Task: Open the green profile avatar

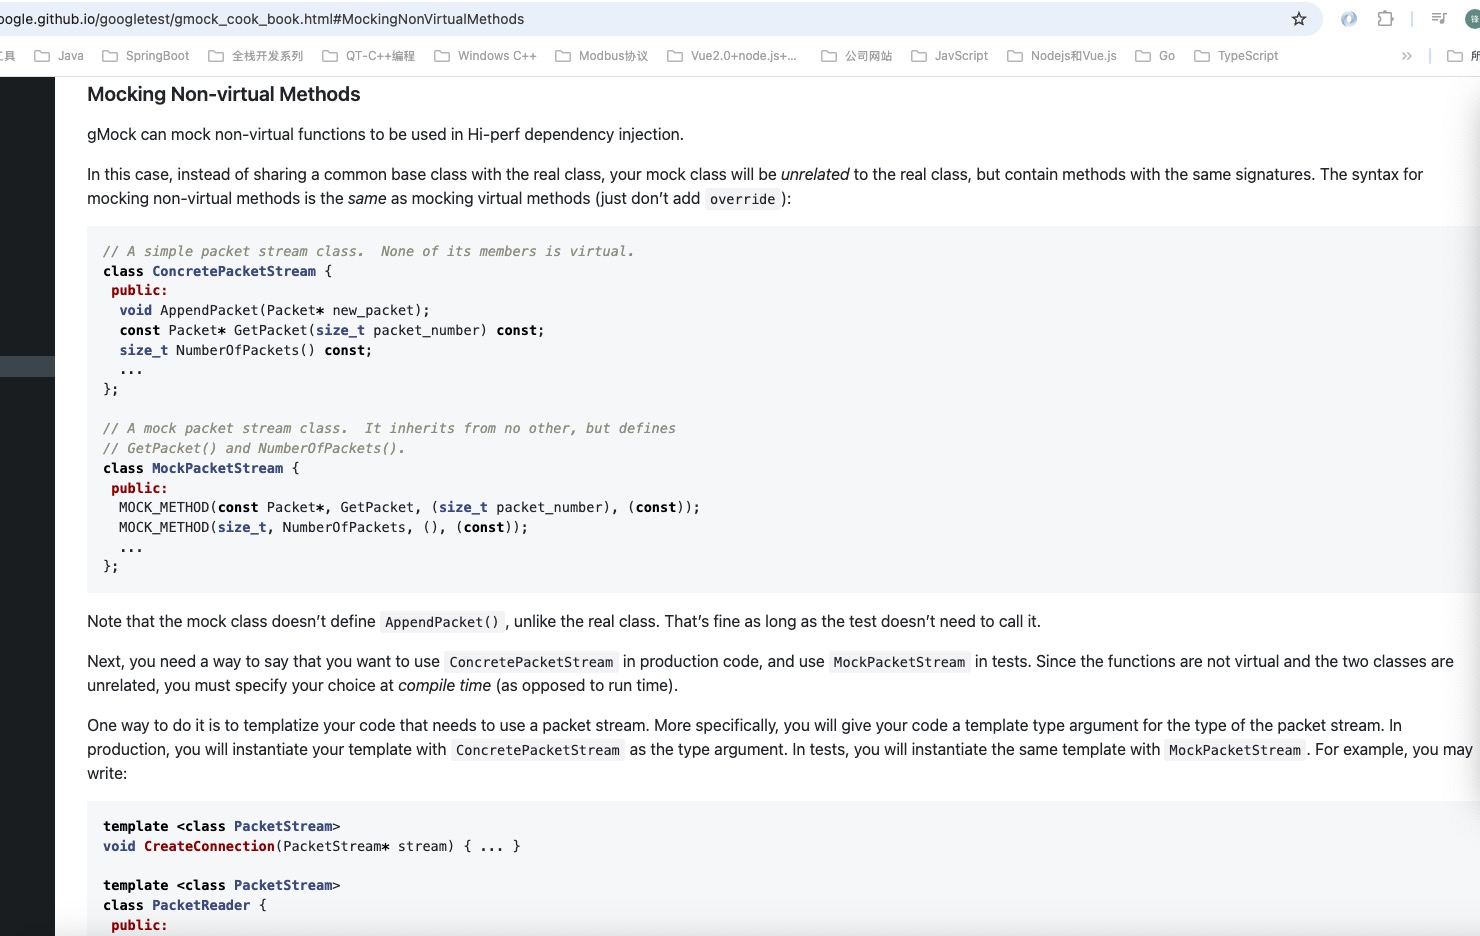Action: pyautogui.click(x=1473, y=19)
